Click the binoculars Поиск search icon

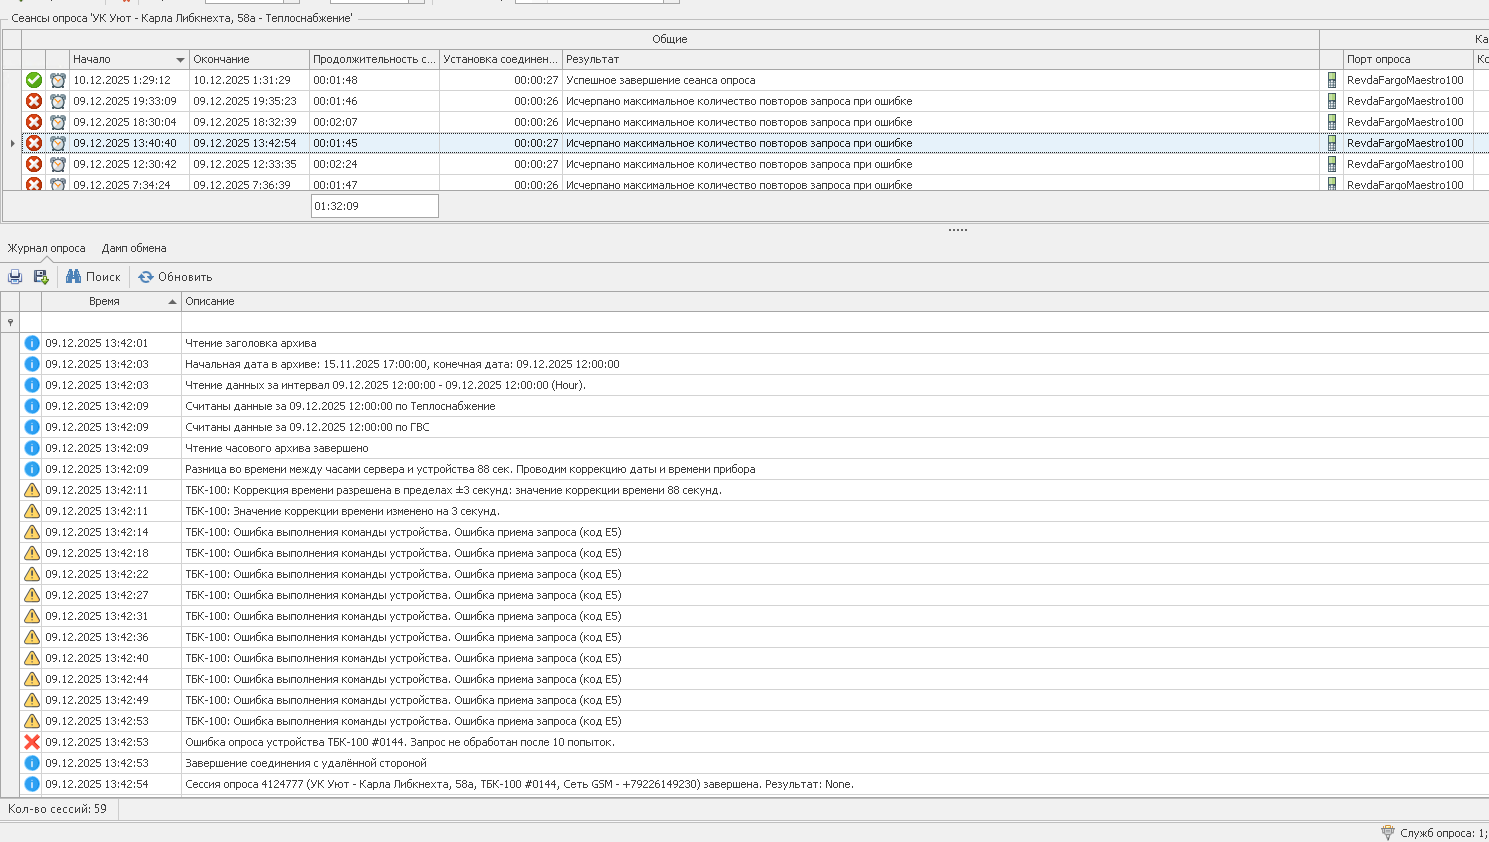(x=74, y=277)
